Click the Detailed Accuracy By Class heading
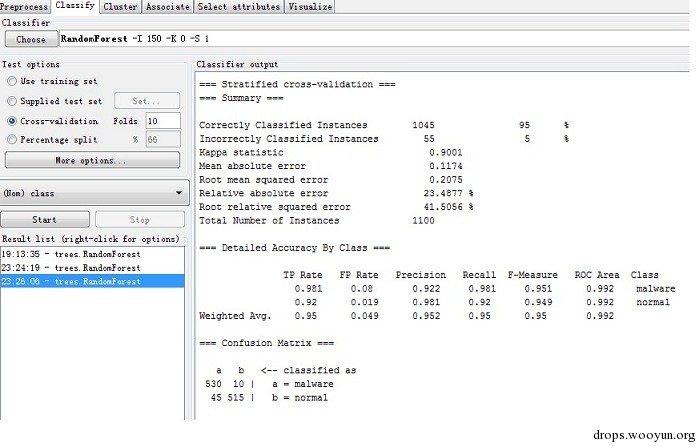Image resolution: width=699 pixels, height=447 pixels. 294,248
